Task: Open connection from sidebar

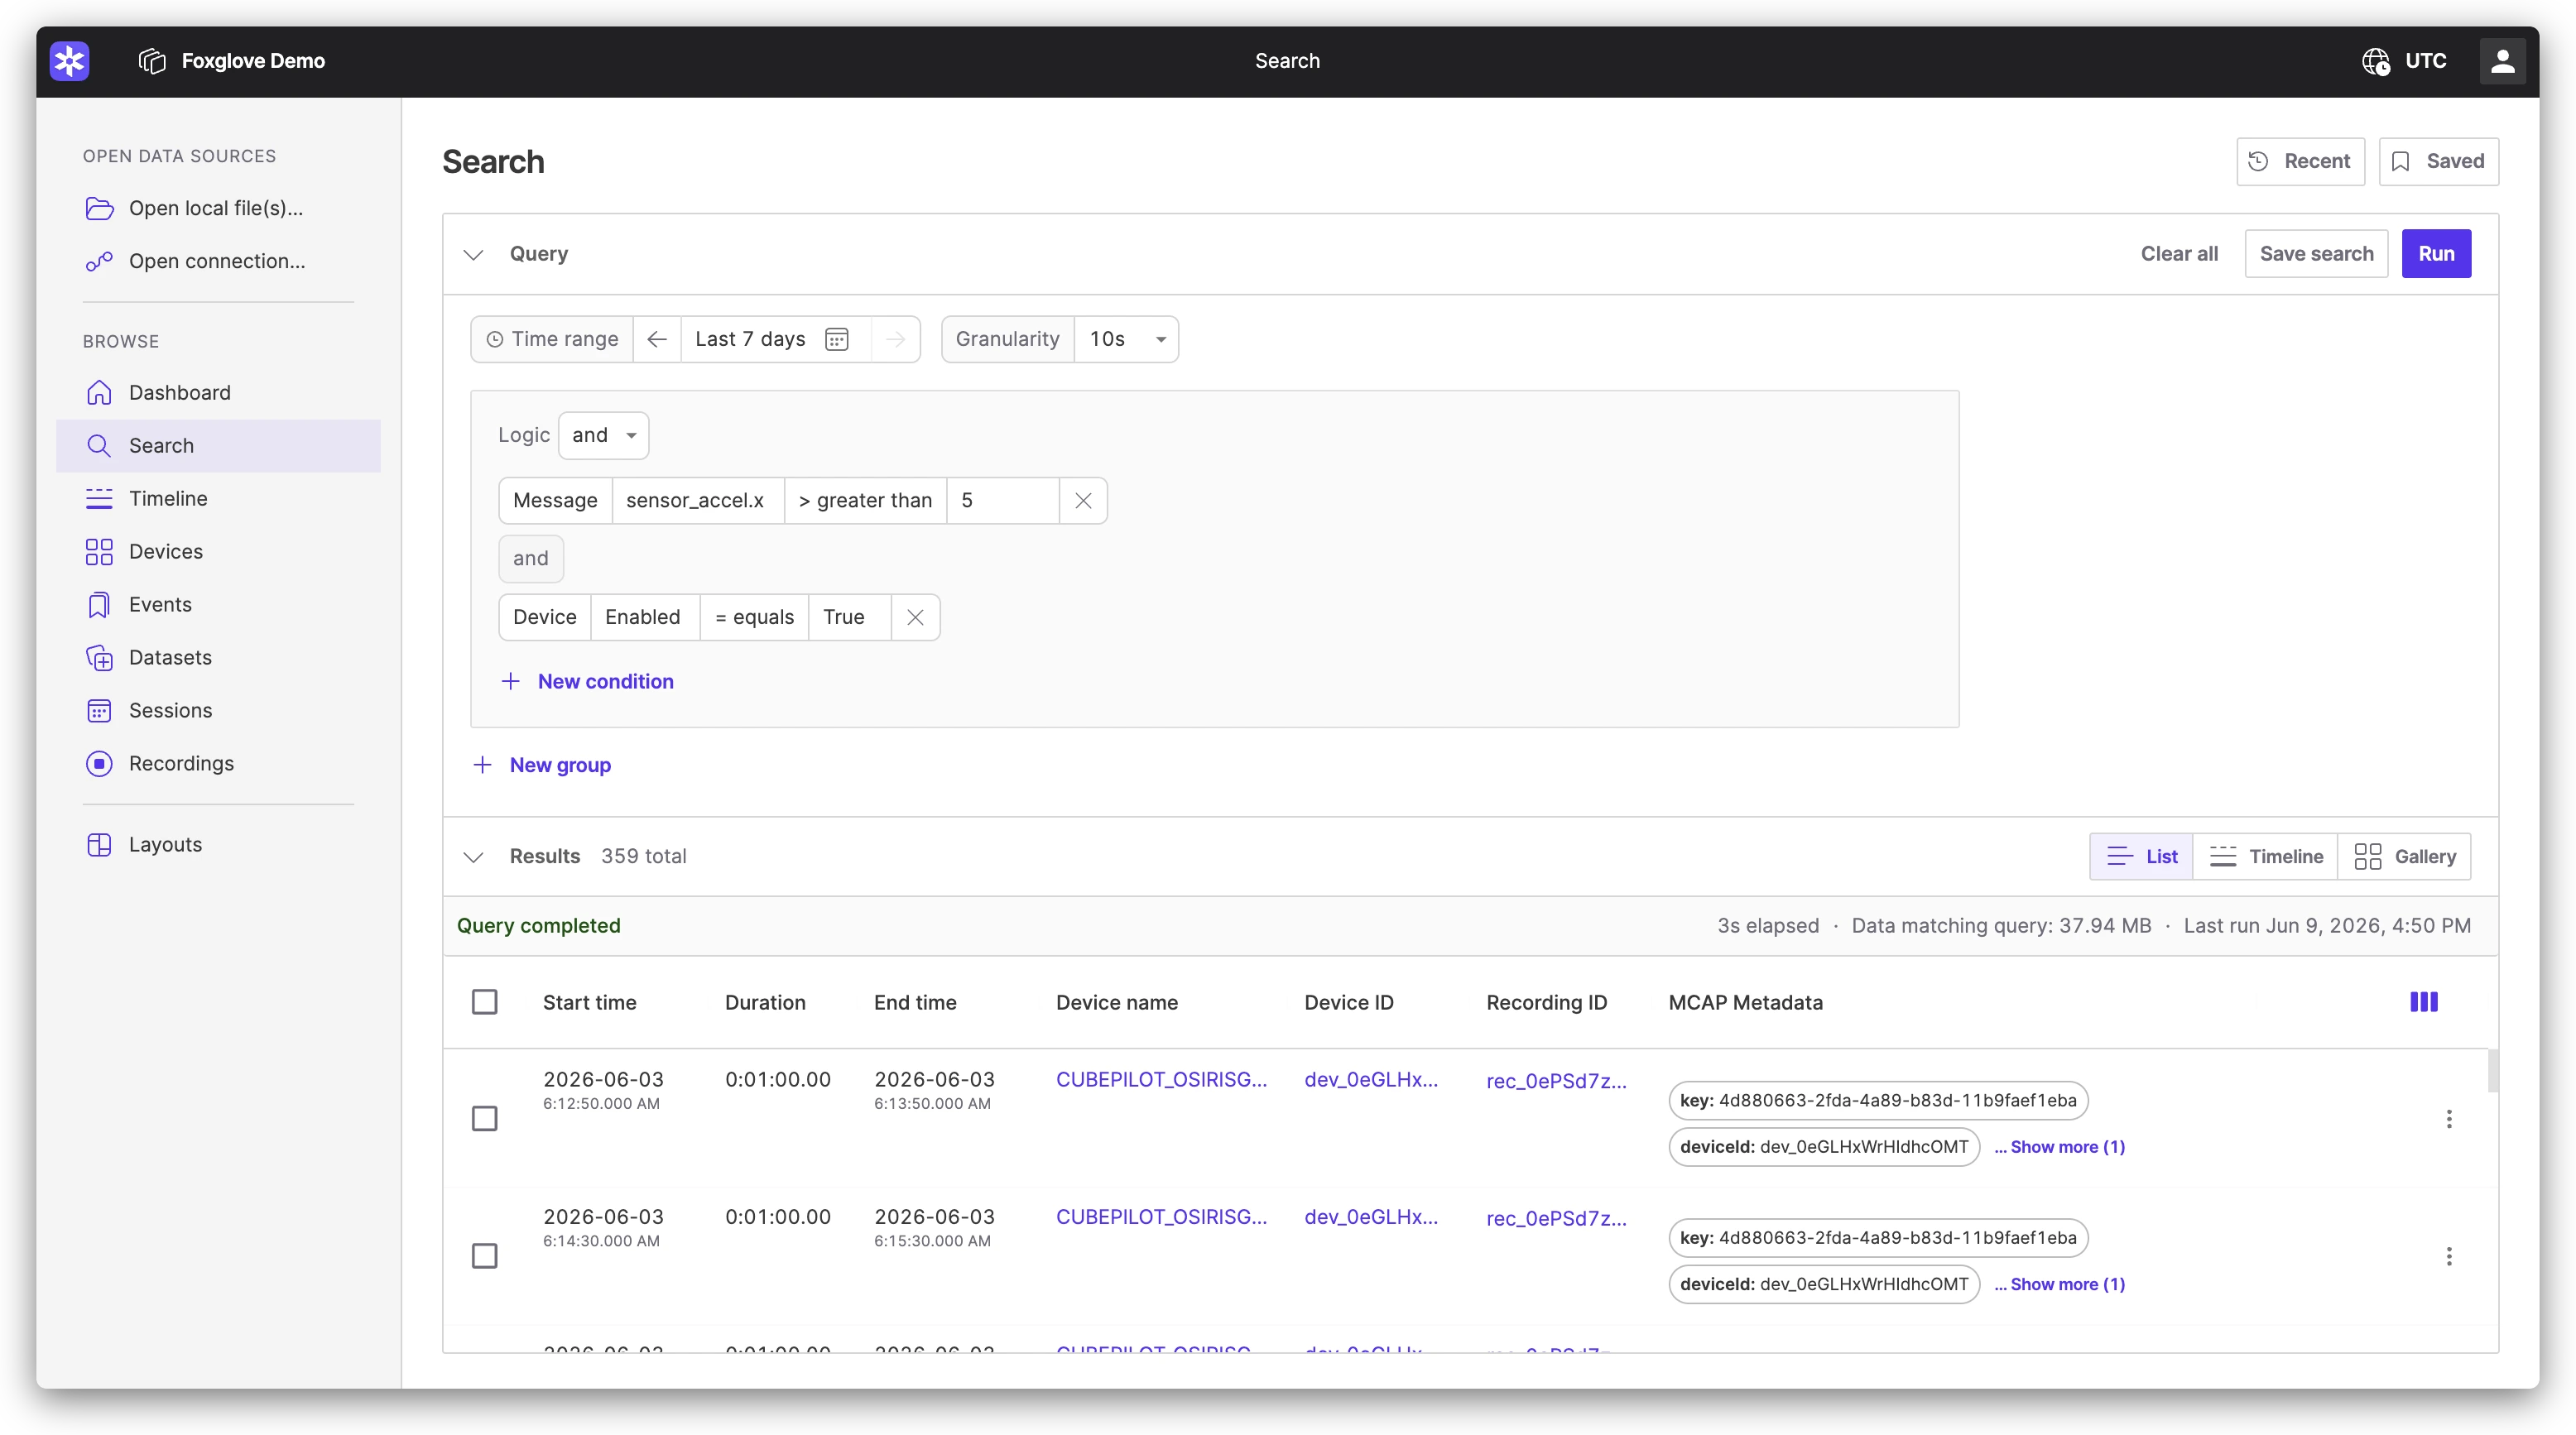Action: click(218, 261)
